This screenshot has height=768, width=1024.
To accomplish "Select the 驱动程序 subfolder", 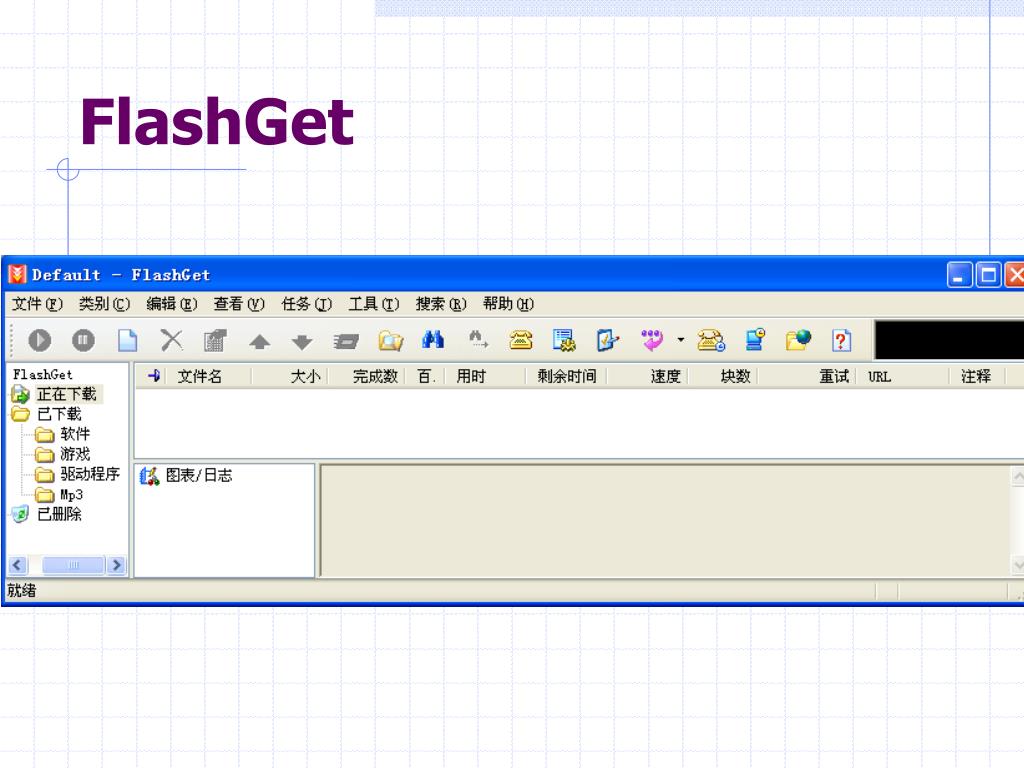I will [90, 473].
